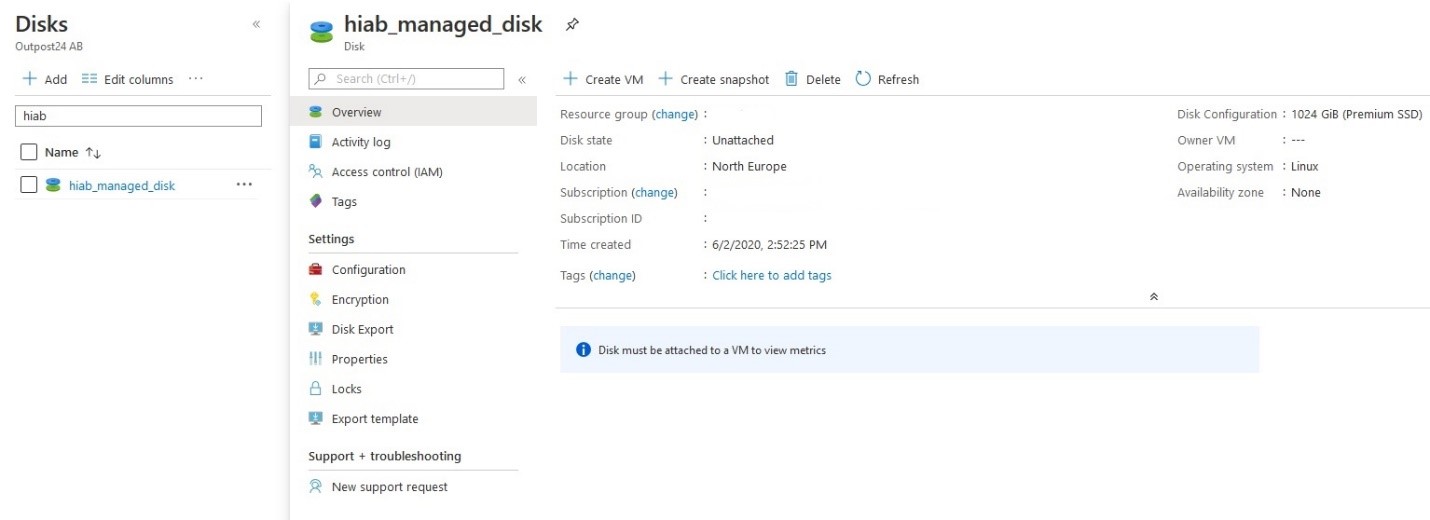Screen dimensions: 1430x520
Task: Select the Overview menu item
Action: coord(356,112)
